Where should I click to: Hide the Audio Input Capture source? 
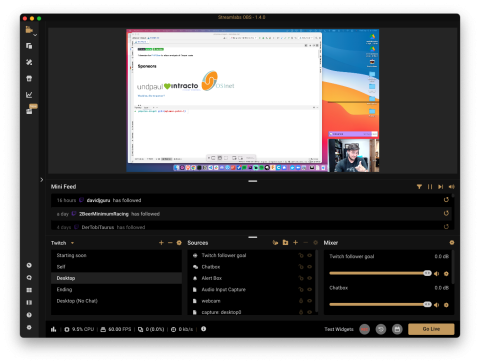pyautogui.click(x=309, y=289)
